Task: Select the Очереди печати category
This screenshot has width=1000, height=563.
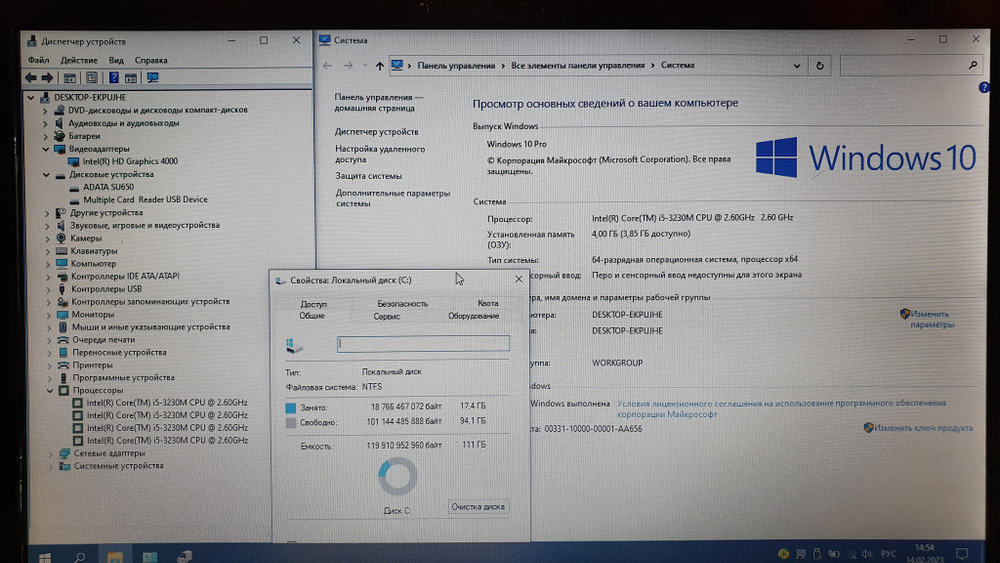Action: (x=103, y=340)
